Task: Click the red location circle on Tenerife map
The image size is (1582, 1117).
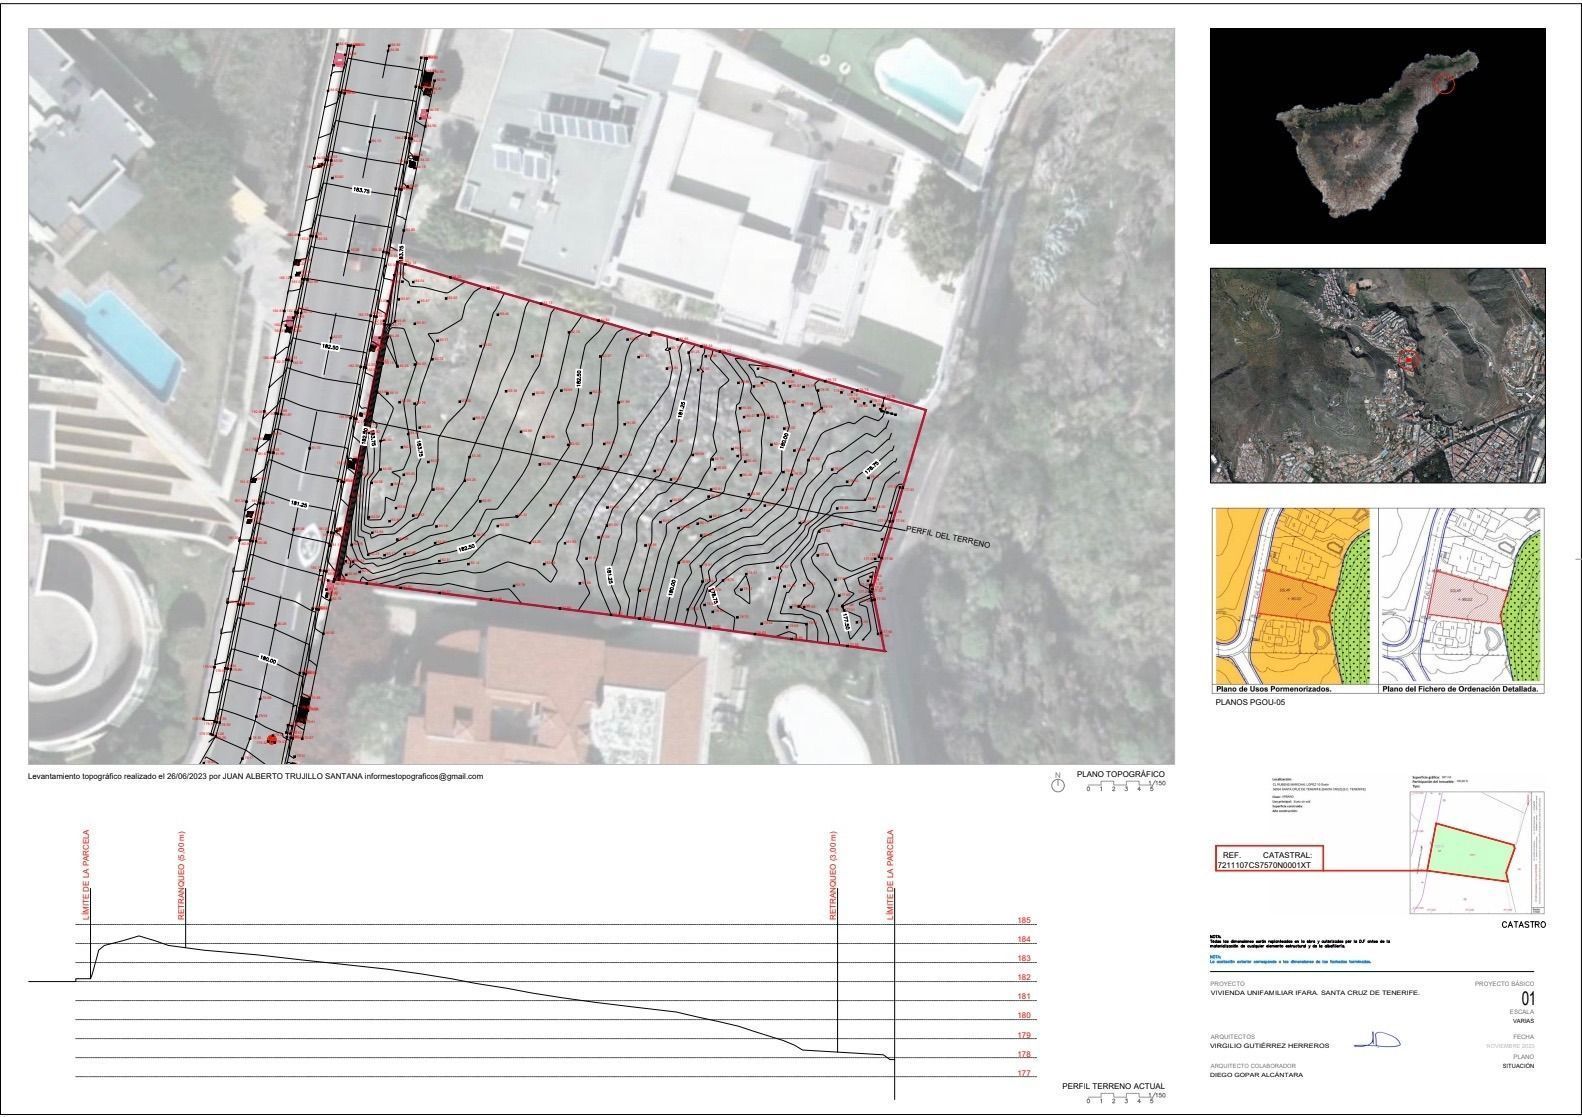Action: click(x=1442, y=84)
